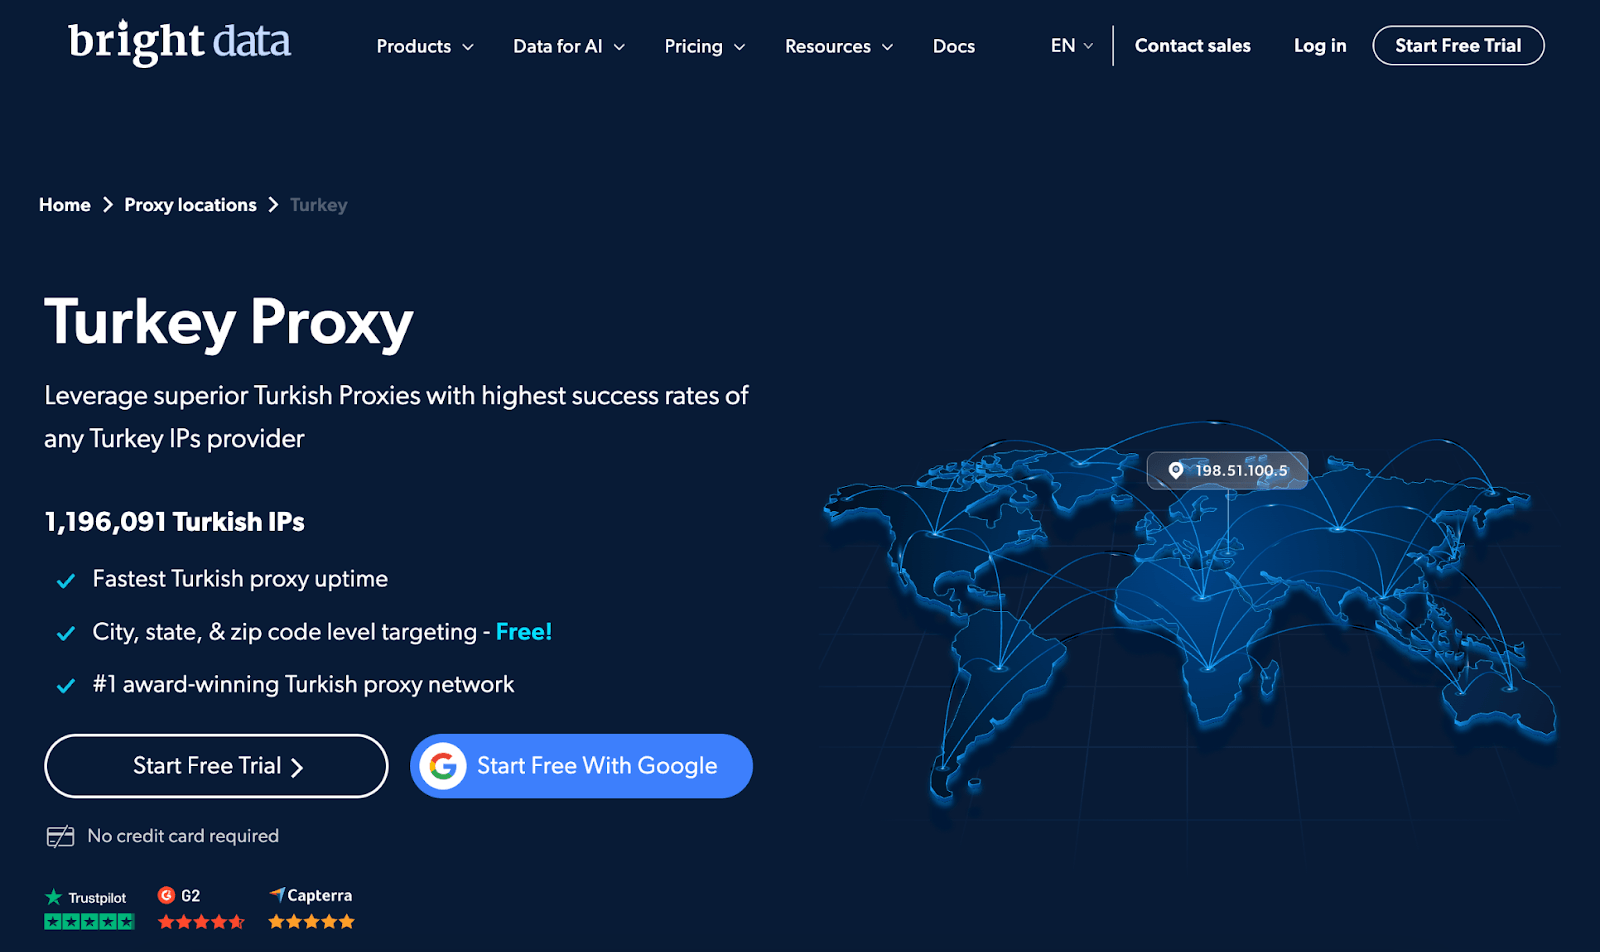Click the Capterra arrow logo
1600x952 pixels.
(x=277, y=894)
